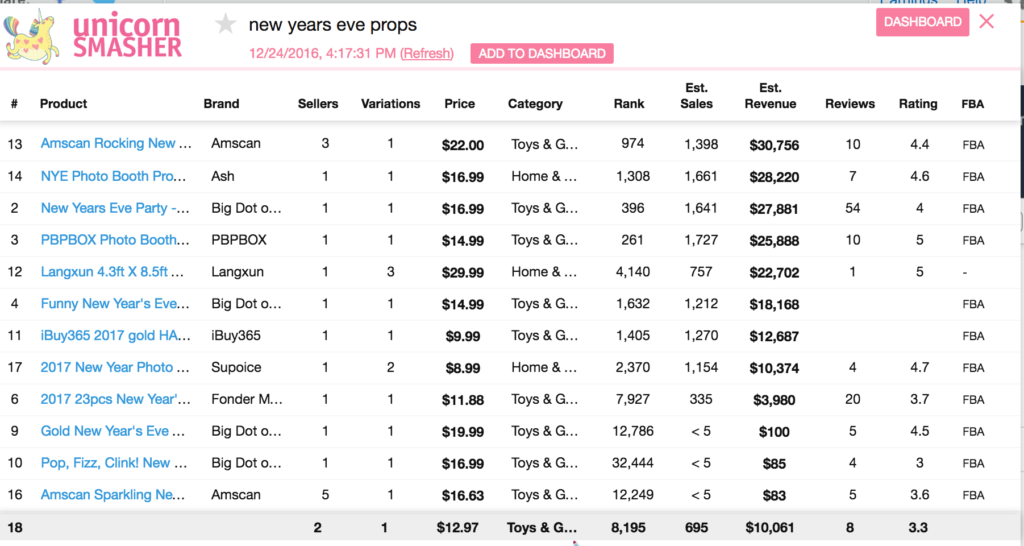Sort by Est. Revenue column
1024x546 pixels.
(770, 96)
